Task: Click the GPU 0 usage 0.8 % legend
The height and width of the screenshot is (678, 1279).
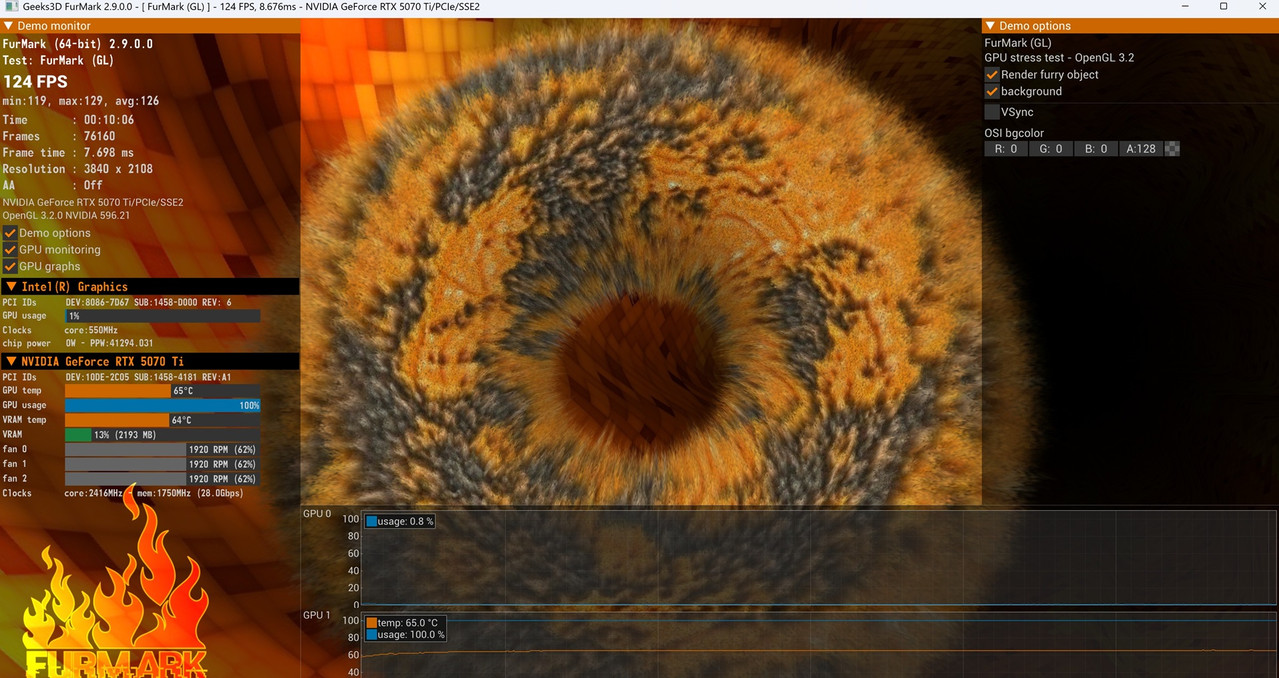Action: tap(399, 521)
